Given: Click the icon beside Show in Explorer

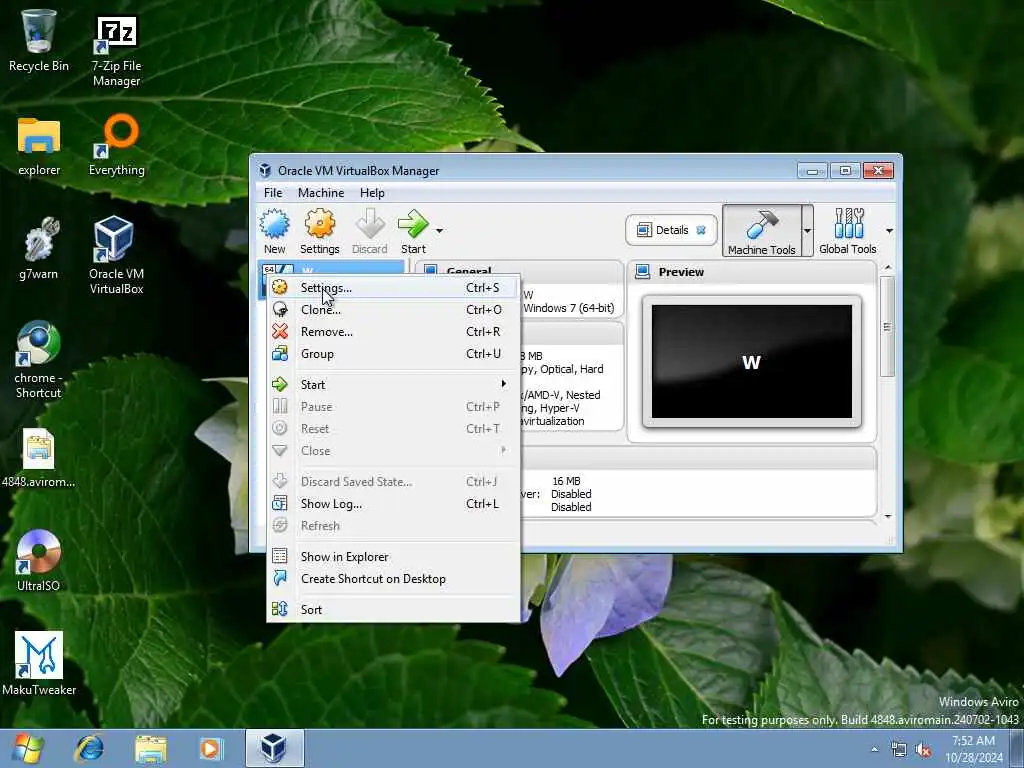Looking at the screenshot, I should [280, 556].
